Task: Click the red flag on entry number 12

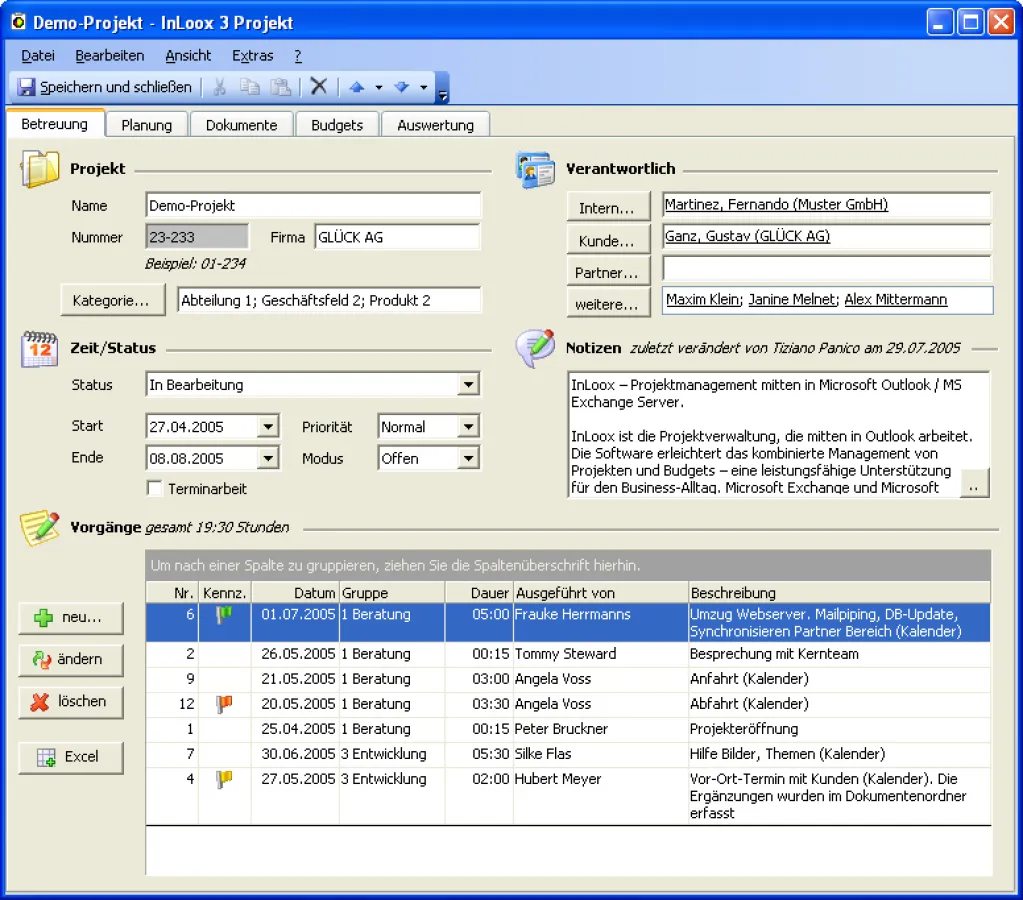Action: (224, 704)
